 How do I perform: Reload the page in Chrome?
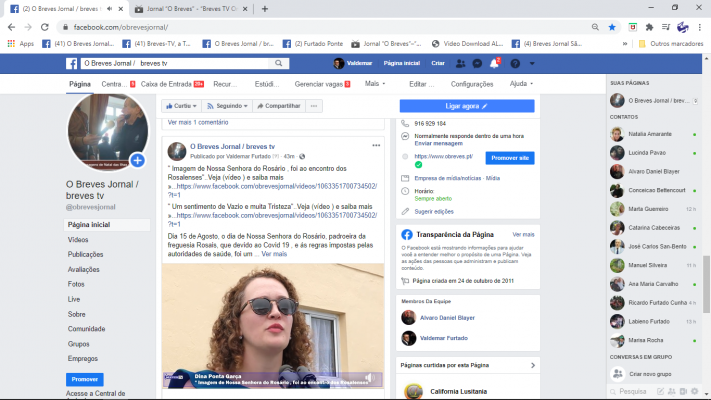point(46,27)
